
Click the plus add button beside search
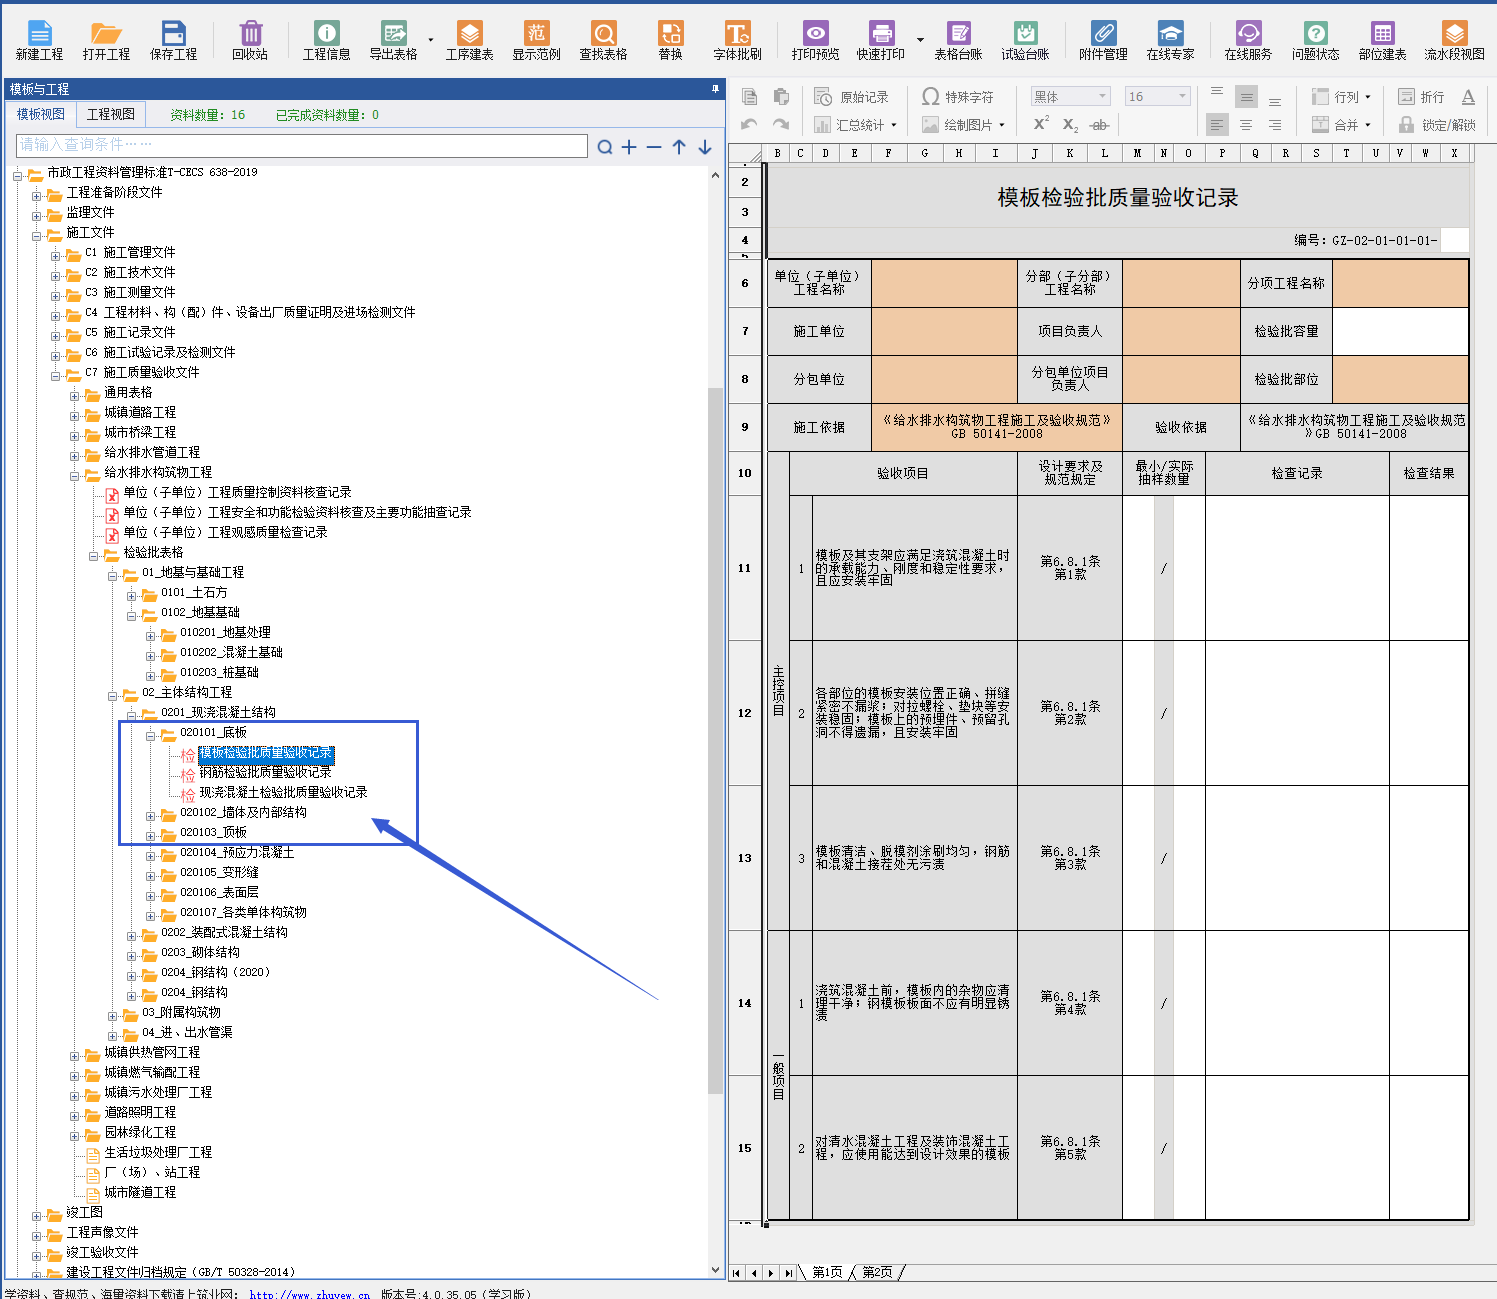coord(629,147)
